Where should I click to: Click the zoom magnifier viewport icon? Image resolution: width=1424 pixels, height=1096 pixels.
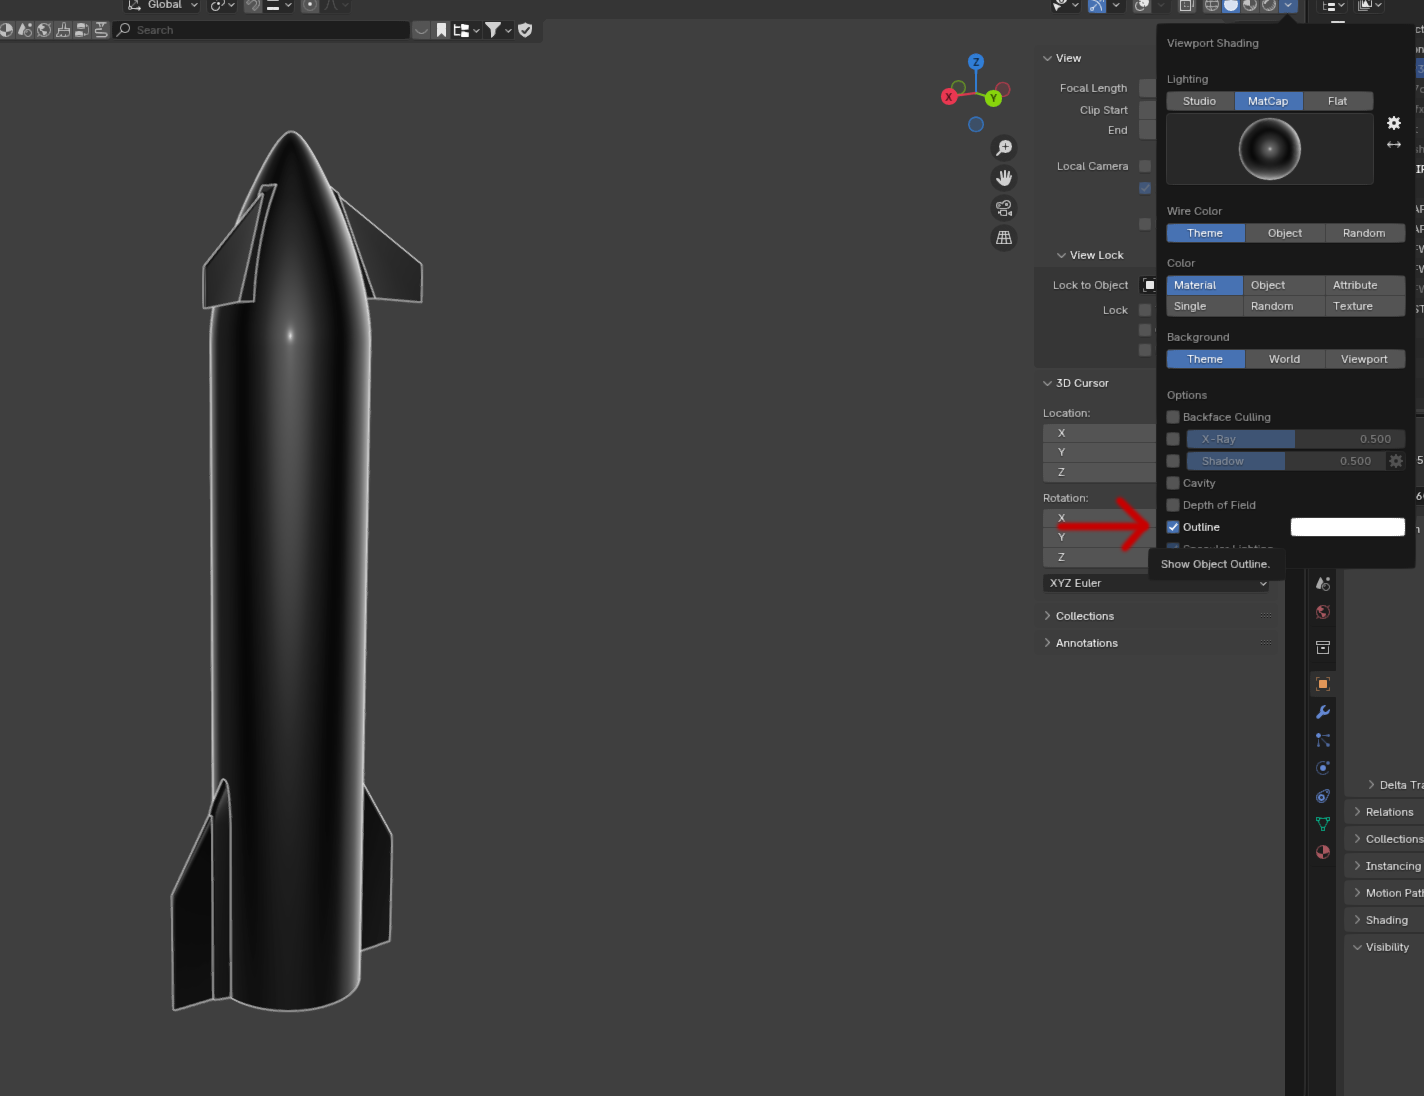[x=1004, y=148]
